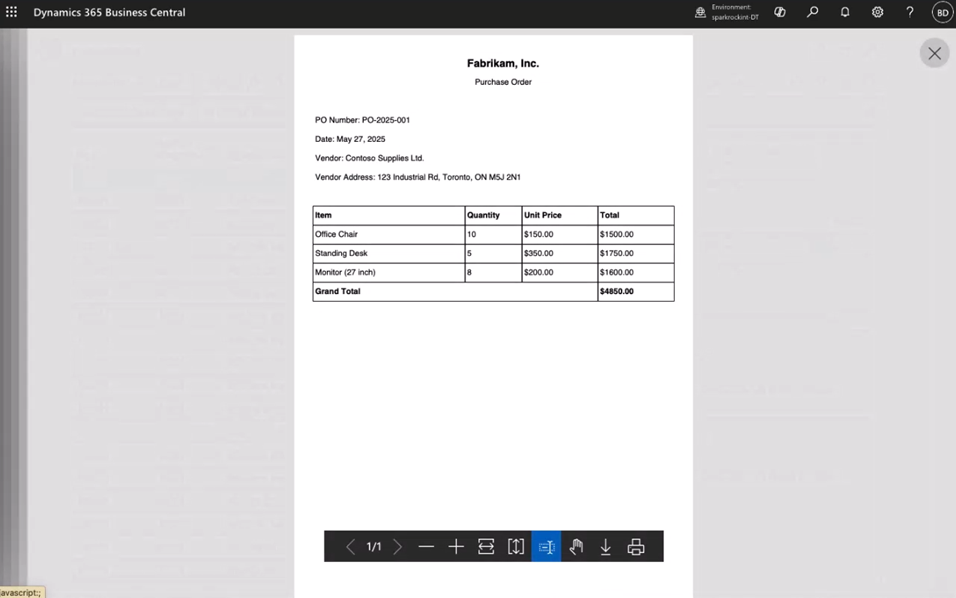956x598 pixels.
Task: Enable the hand pan tool
Action: [x=575, y=546]
